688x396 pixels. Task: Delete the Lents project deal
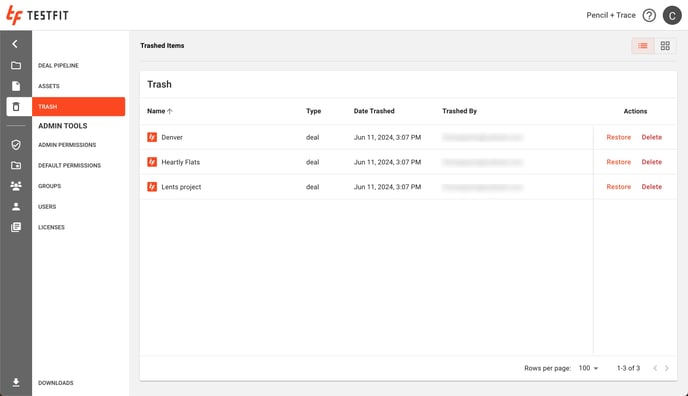(652, 187)
